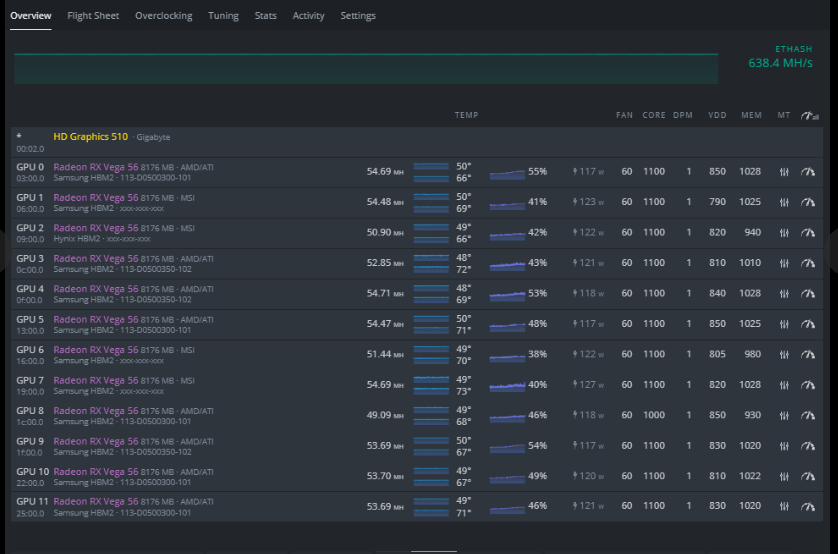Click overclock gauge icon for GPU 8
838x554 pixels.
pyautogui.click(x=808, y=416)
